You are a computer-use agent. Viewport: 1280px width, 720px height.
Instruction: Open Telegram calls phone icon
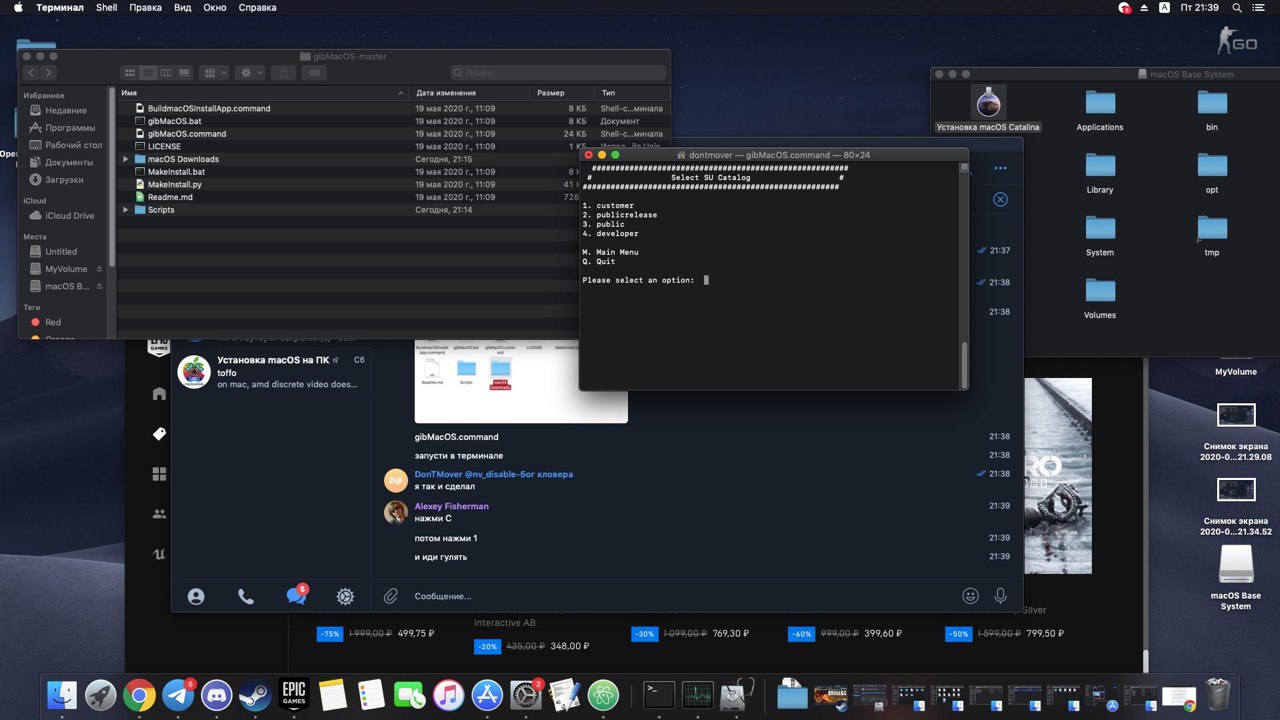coord(246,596)
